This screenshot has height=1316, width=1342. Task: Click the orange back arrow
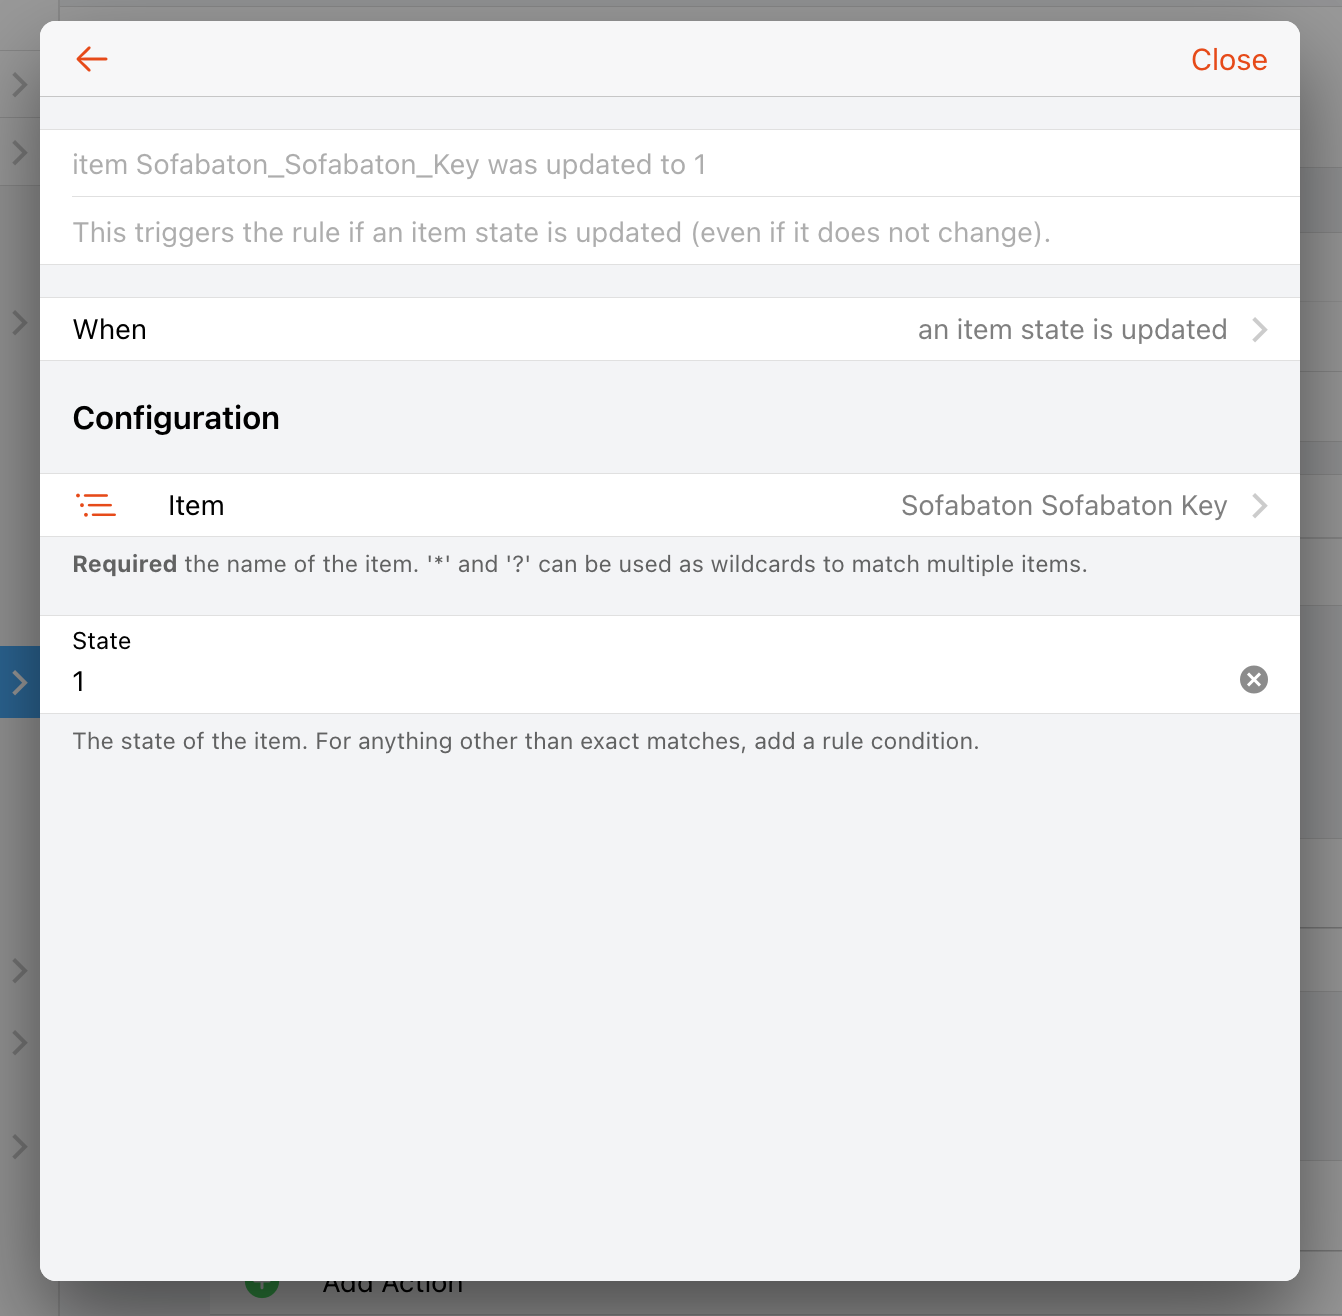pyautogui.click(x=92, y=59)
